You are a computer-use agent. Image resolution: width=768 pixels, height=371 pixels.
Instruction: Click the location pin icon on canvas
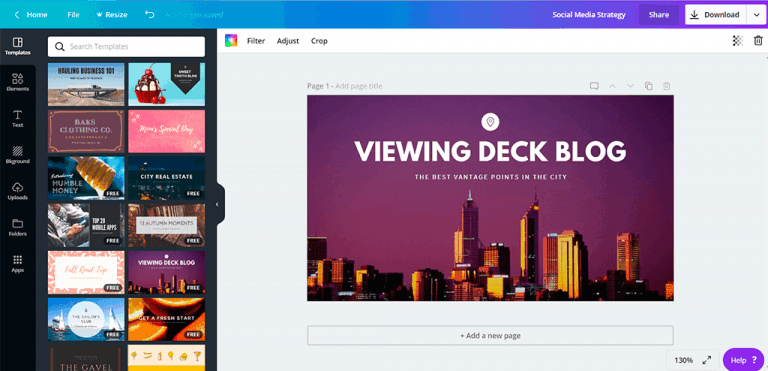(x=490, y=122)
